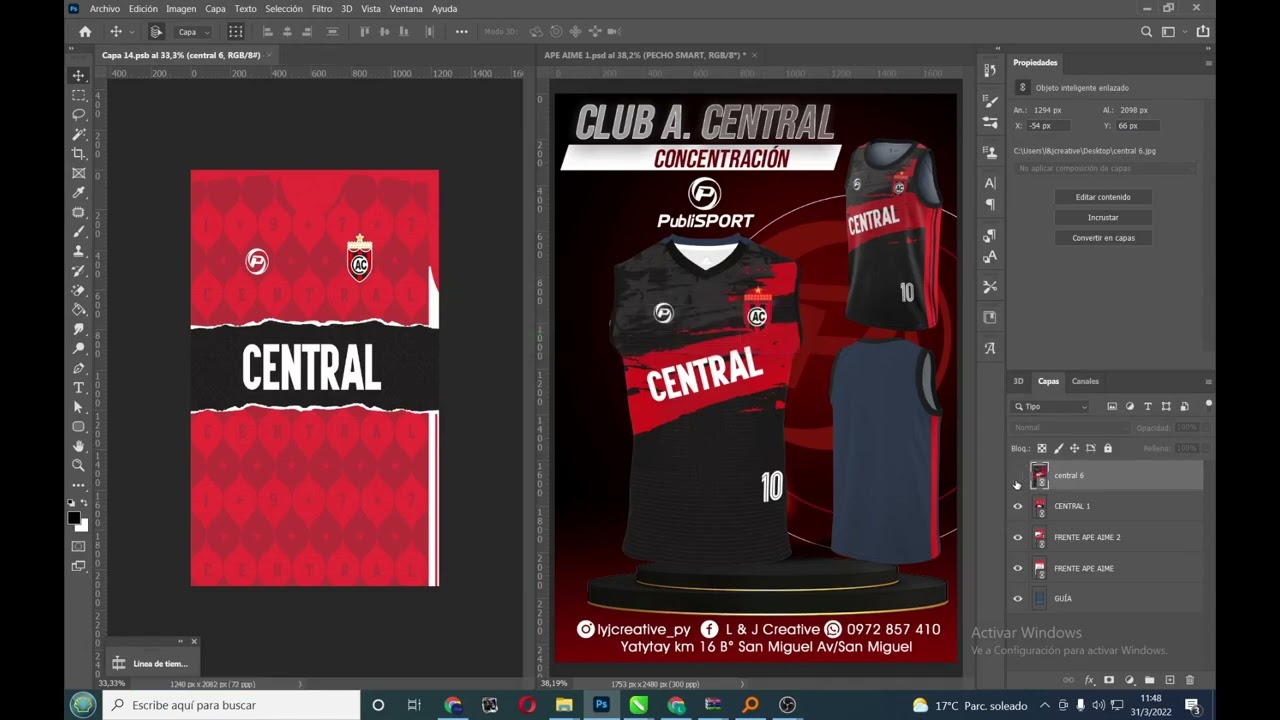This screenshot has height=720, width=1280.
Task: Click the Incrustar button
Action: (x=1103, y=217)
